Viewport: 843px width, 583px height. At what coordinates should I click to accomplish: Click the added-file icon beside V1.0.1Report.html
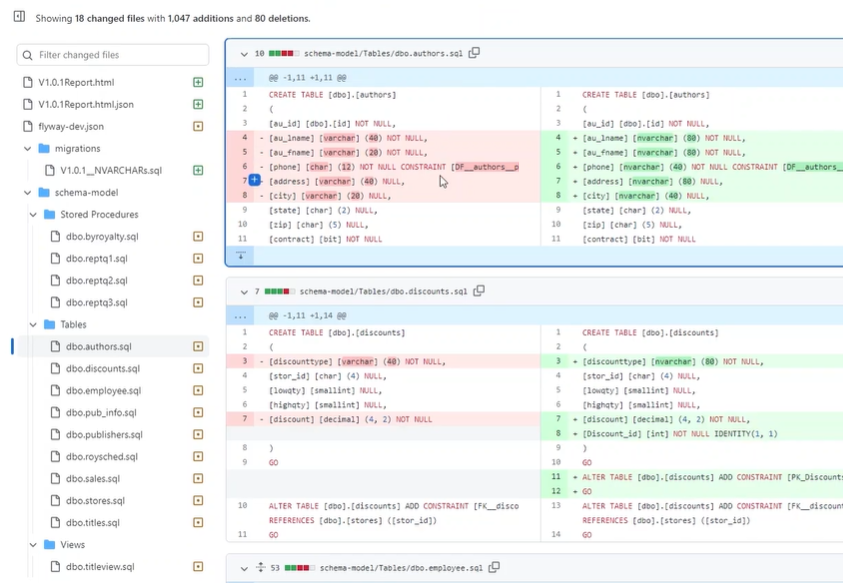pyautogui.click(x=198, y=82)
